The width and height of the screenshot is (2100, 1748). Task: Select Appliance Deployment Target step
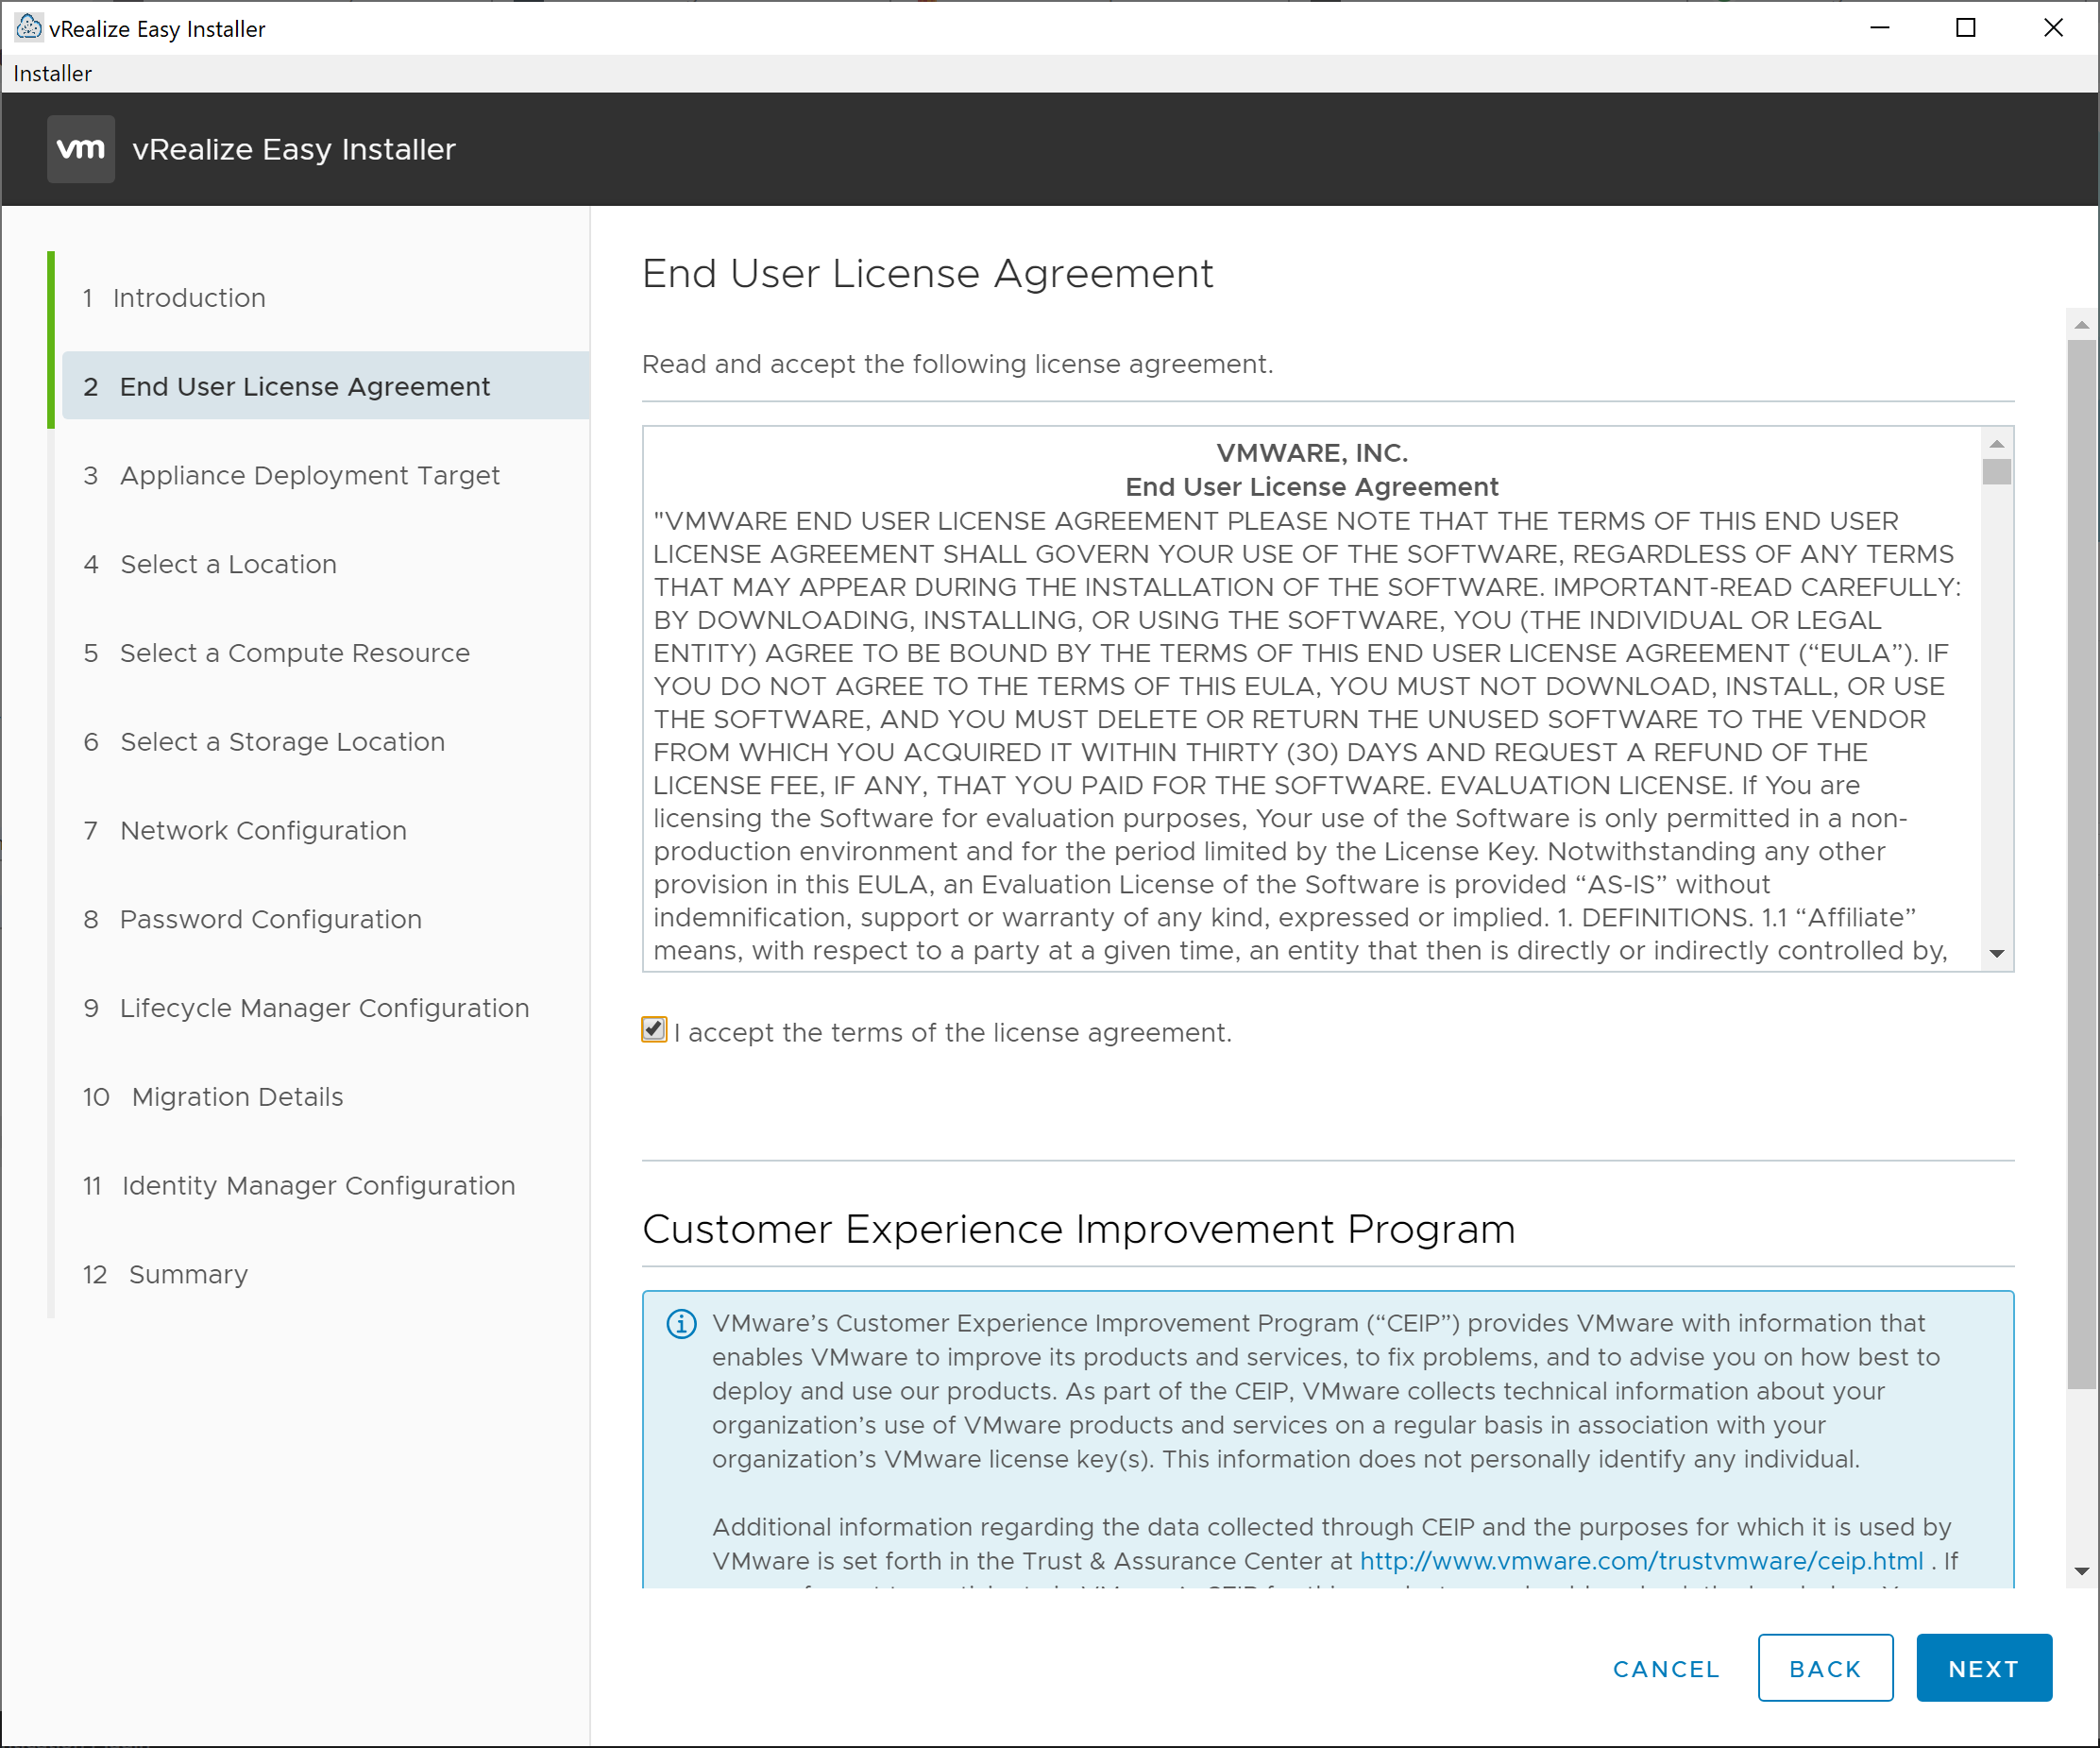309,475
